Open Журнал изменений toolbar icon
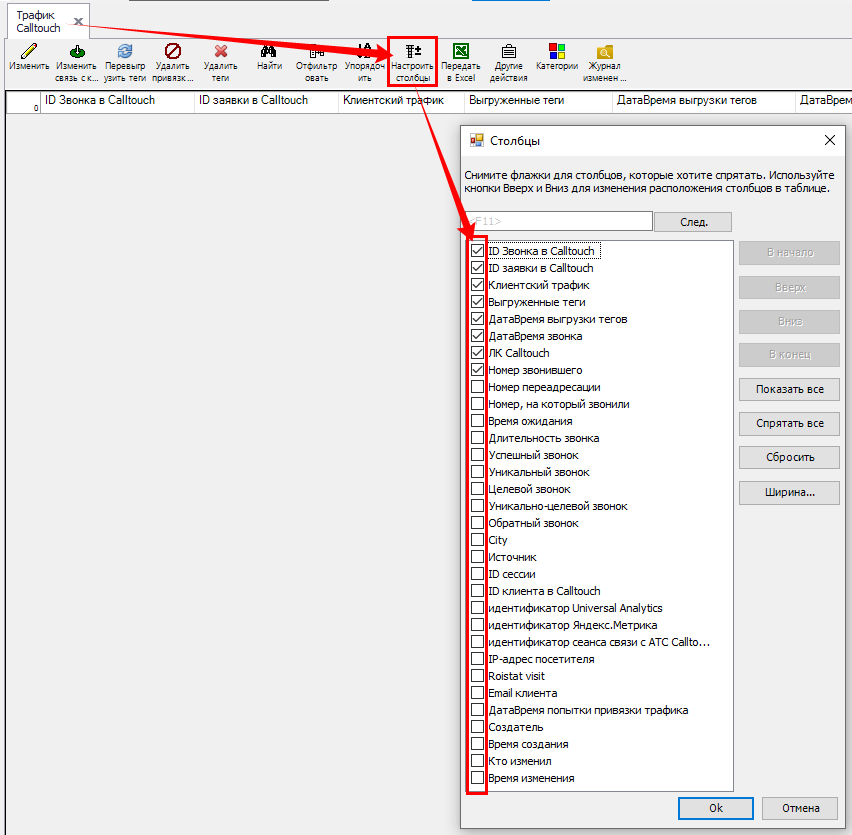The height and width of the screenshot is (835, 852). click(605, 51)
